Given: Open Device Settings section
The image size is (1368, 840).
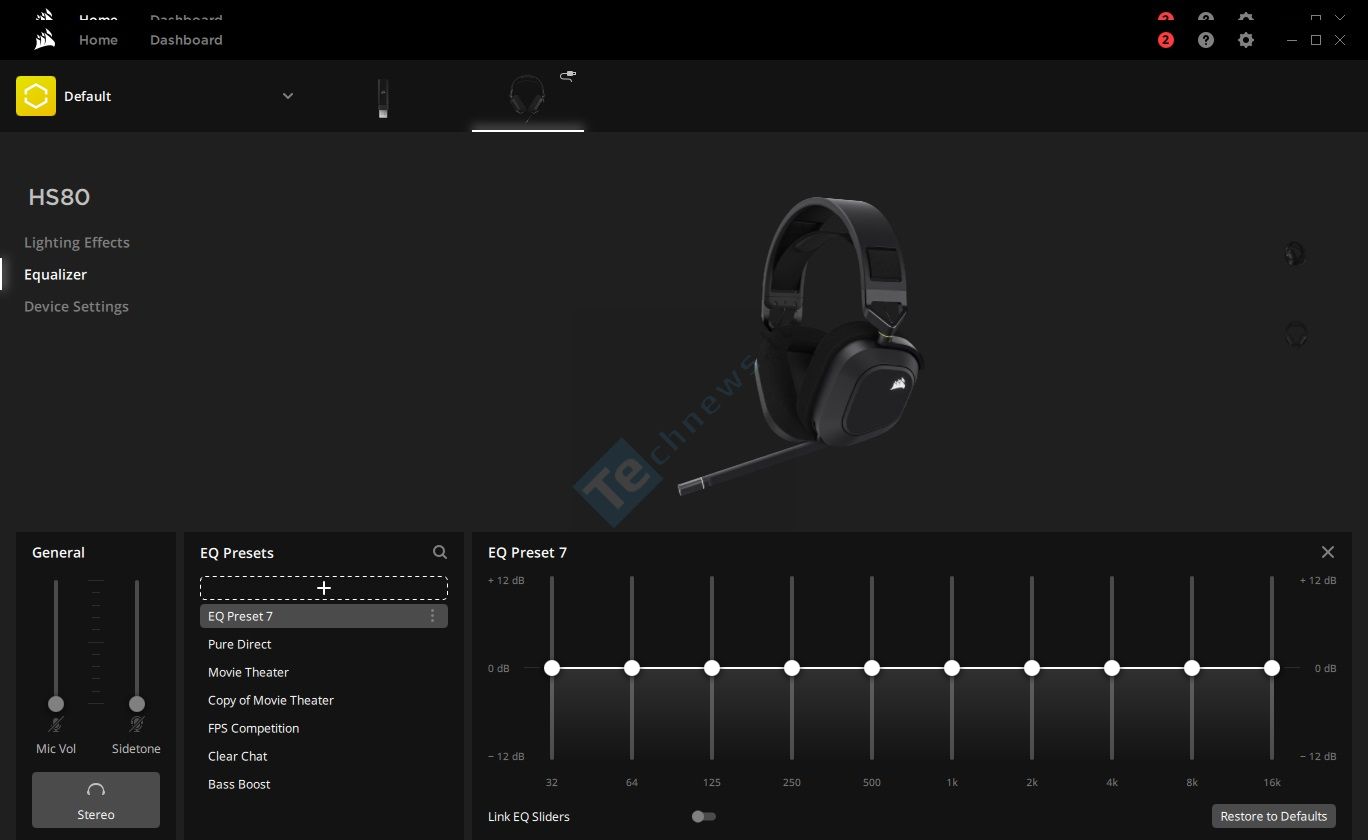Looking at the screenshot, I should click(76, 306).
